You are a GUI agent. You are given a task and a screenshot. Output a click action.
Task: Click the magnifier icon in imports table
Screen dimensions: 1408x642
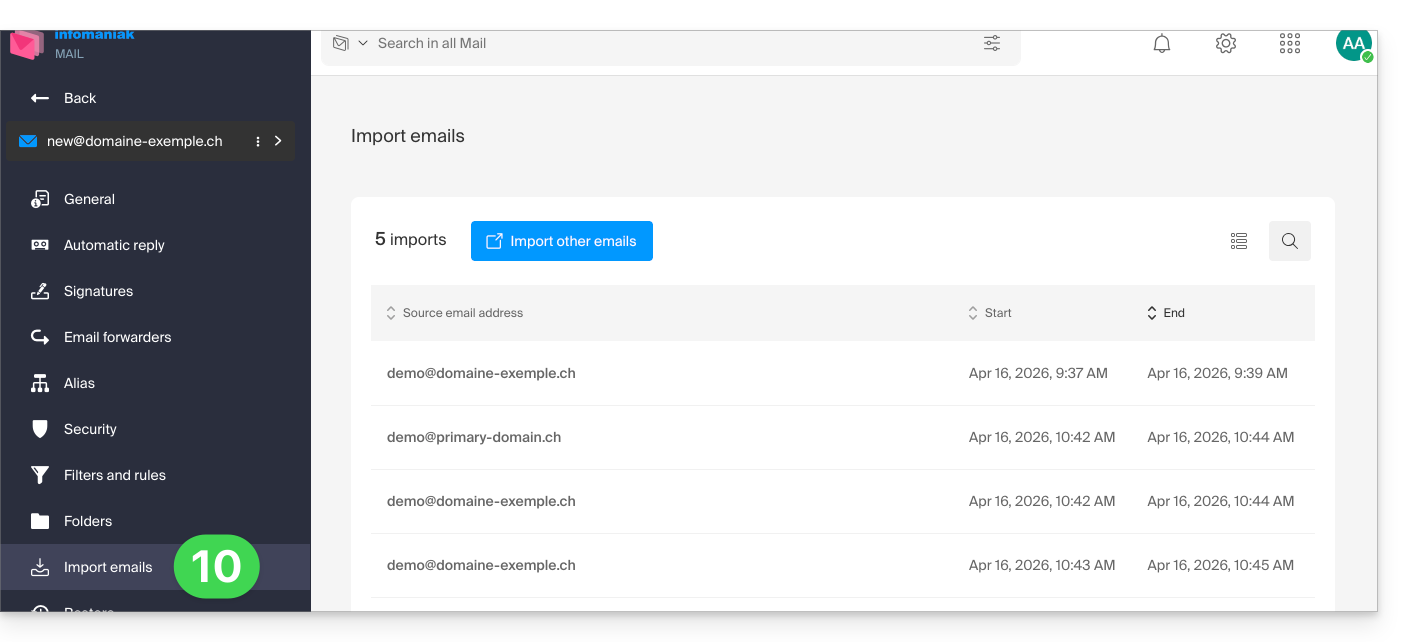pos(1290,241)
